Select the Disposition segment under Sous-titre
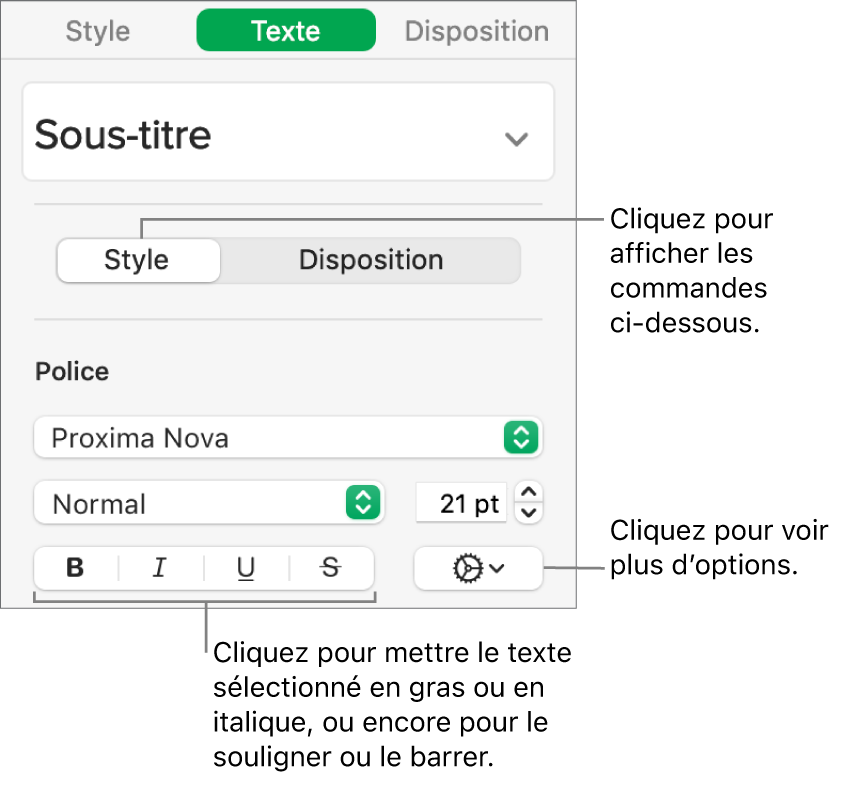 [371, 261]
